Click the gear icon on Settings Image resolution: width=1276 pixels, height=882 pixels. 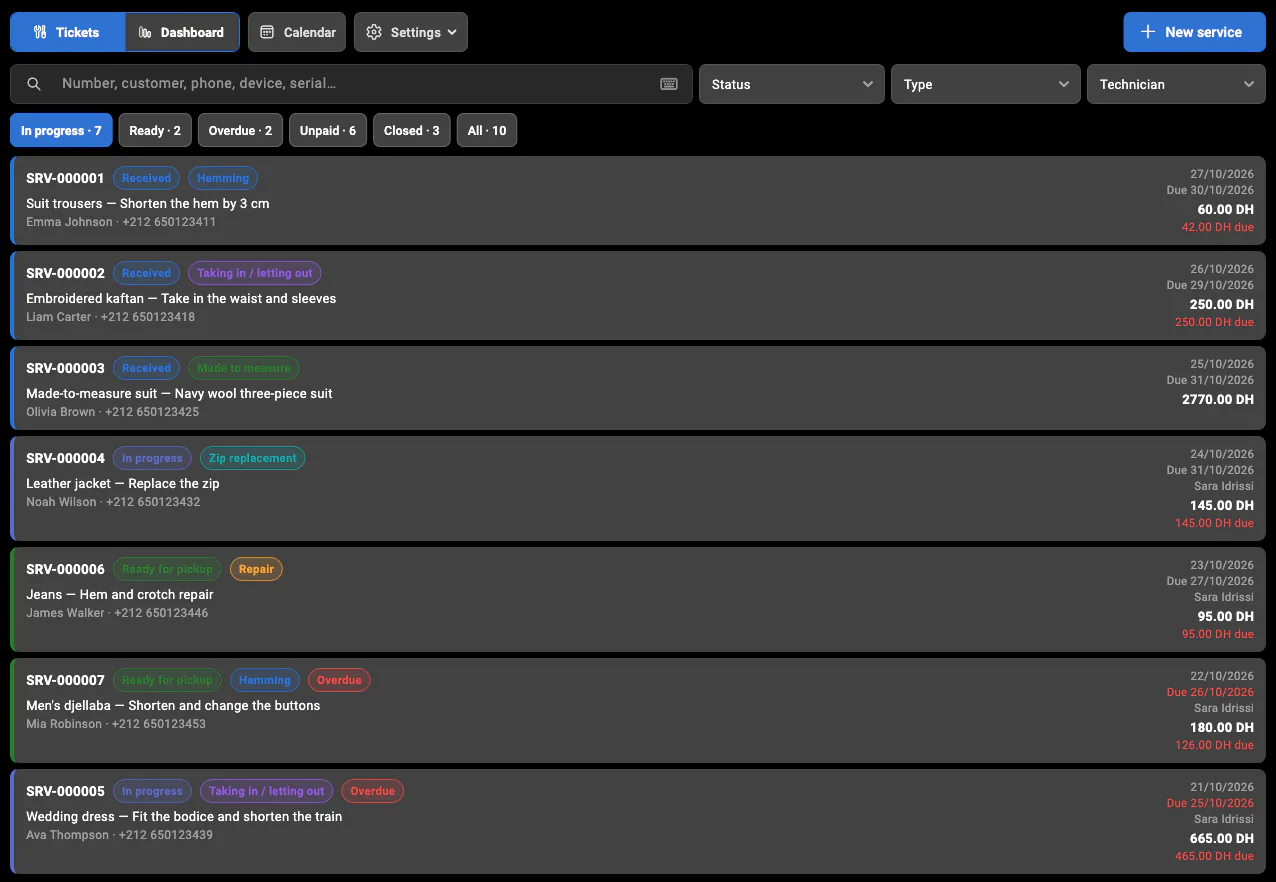tap(374, 32)
